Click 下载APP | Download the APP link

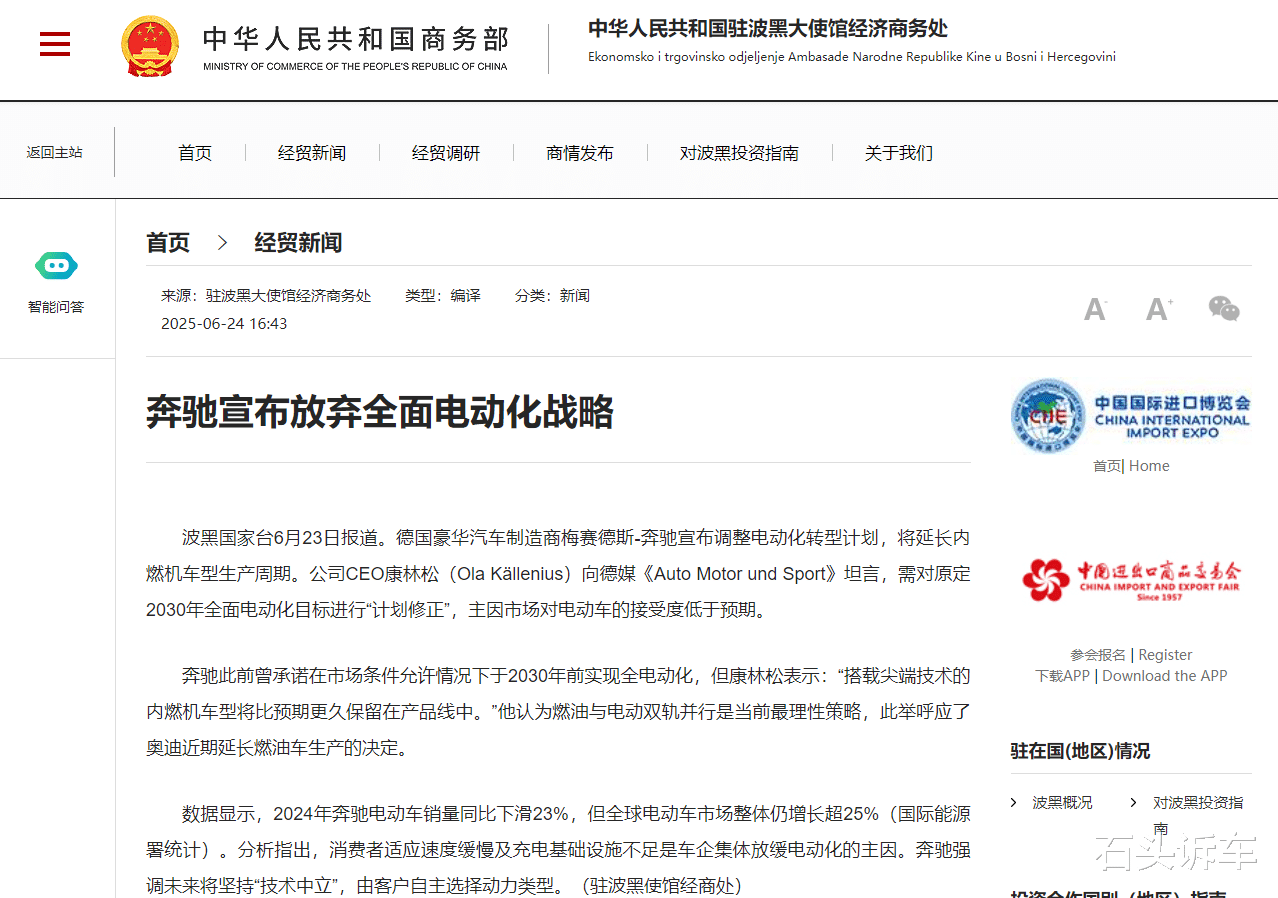coord(1131,676)
